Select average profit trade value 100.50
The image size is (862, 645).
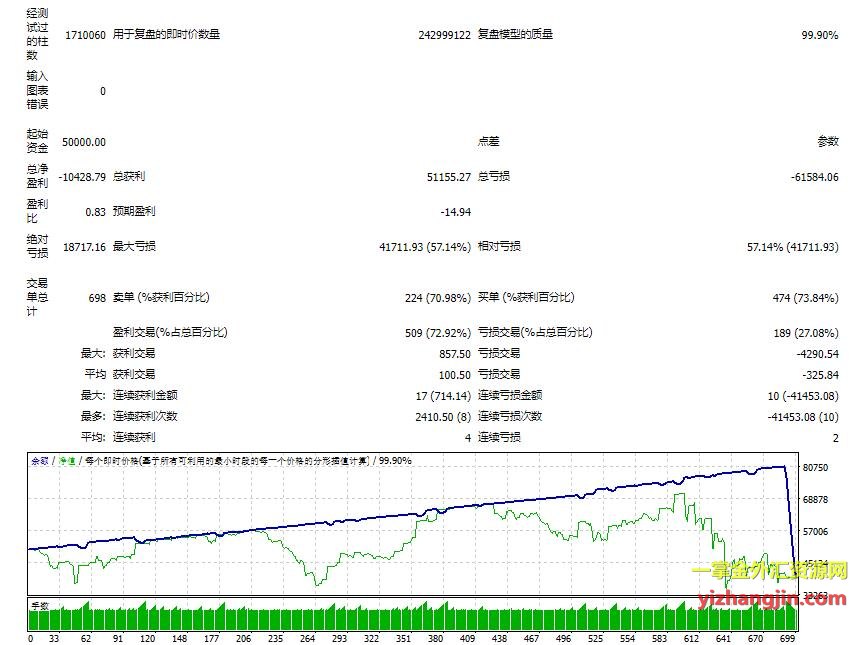coord(455,375)
